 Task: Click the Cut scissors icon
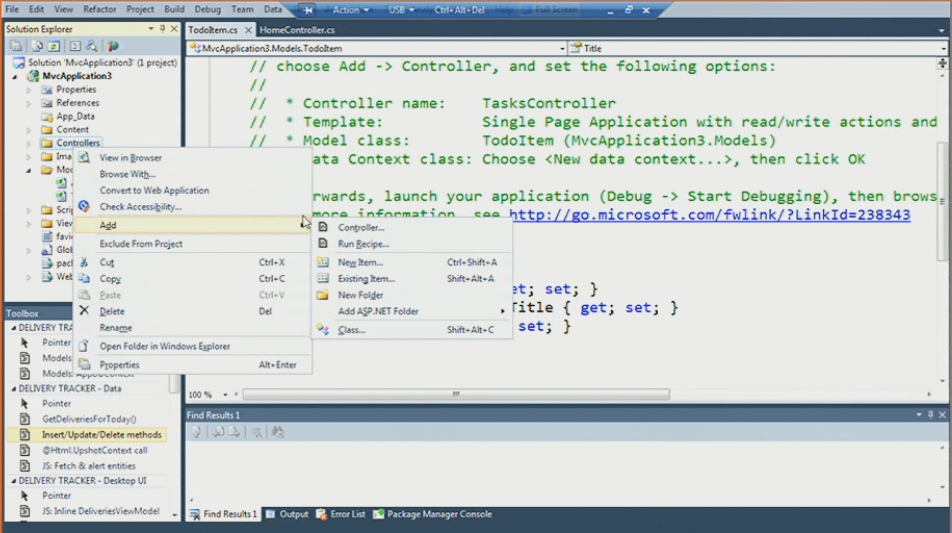click(84, 262)
